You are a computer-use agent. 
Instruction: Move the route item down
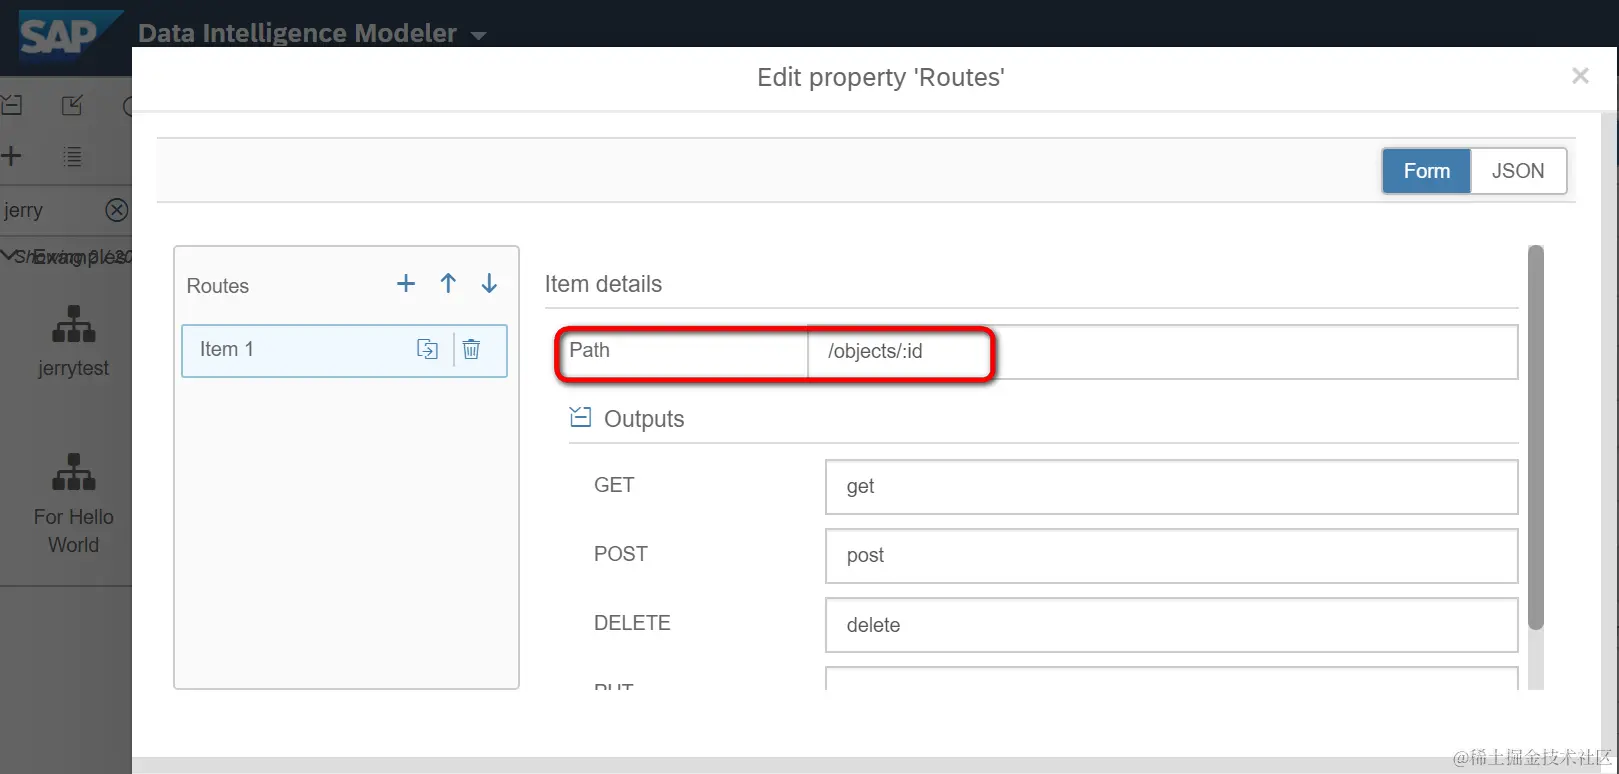click(489, 283)
